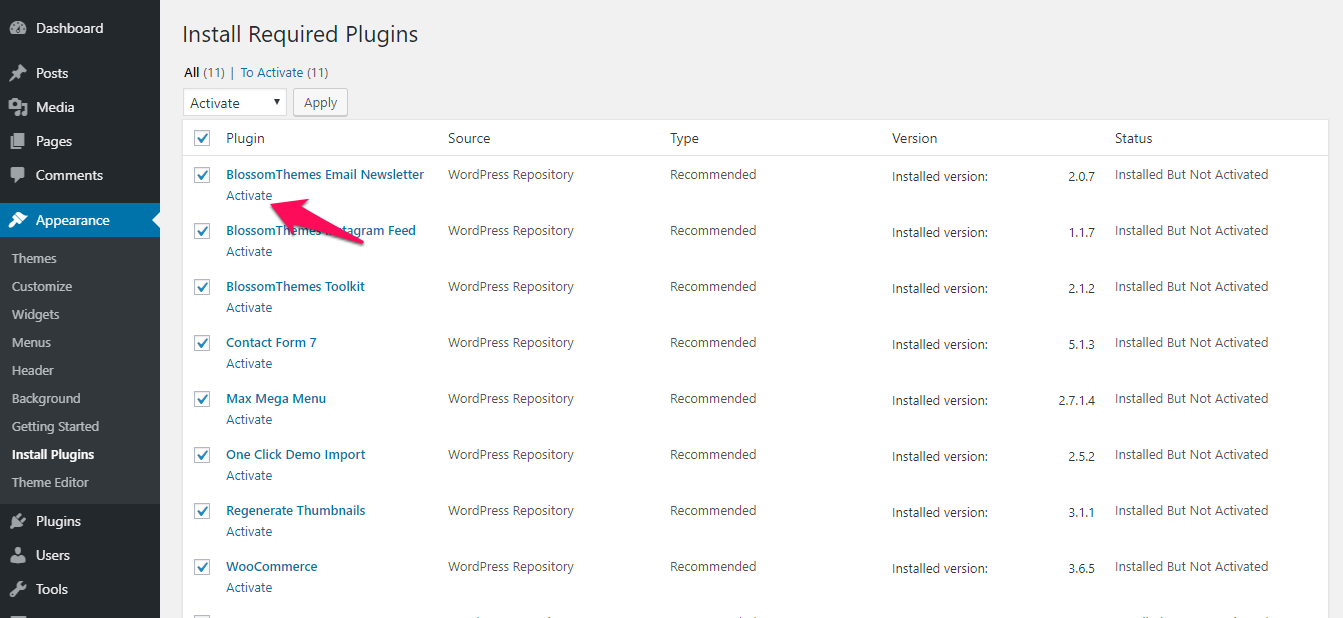Uncheck One Click Demo Import checkbox
1343x618 pixels.
point(202,455)
